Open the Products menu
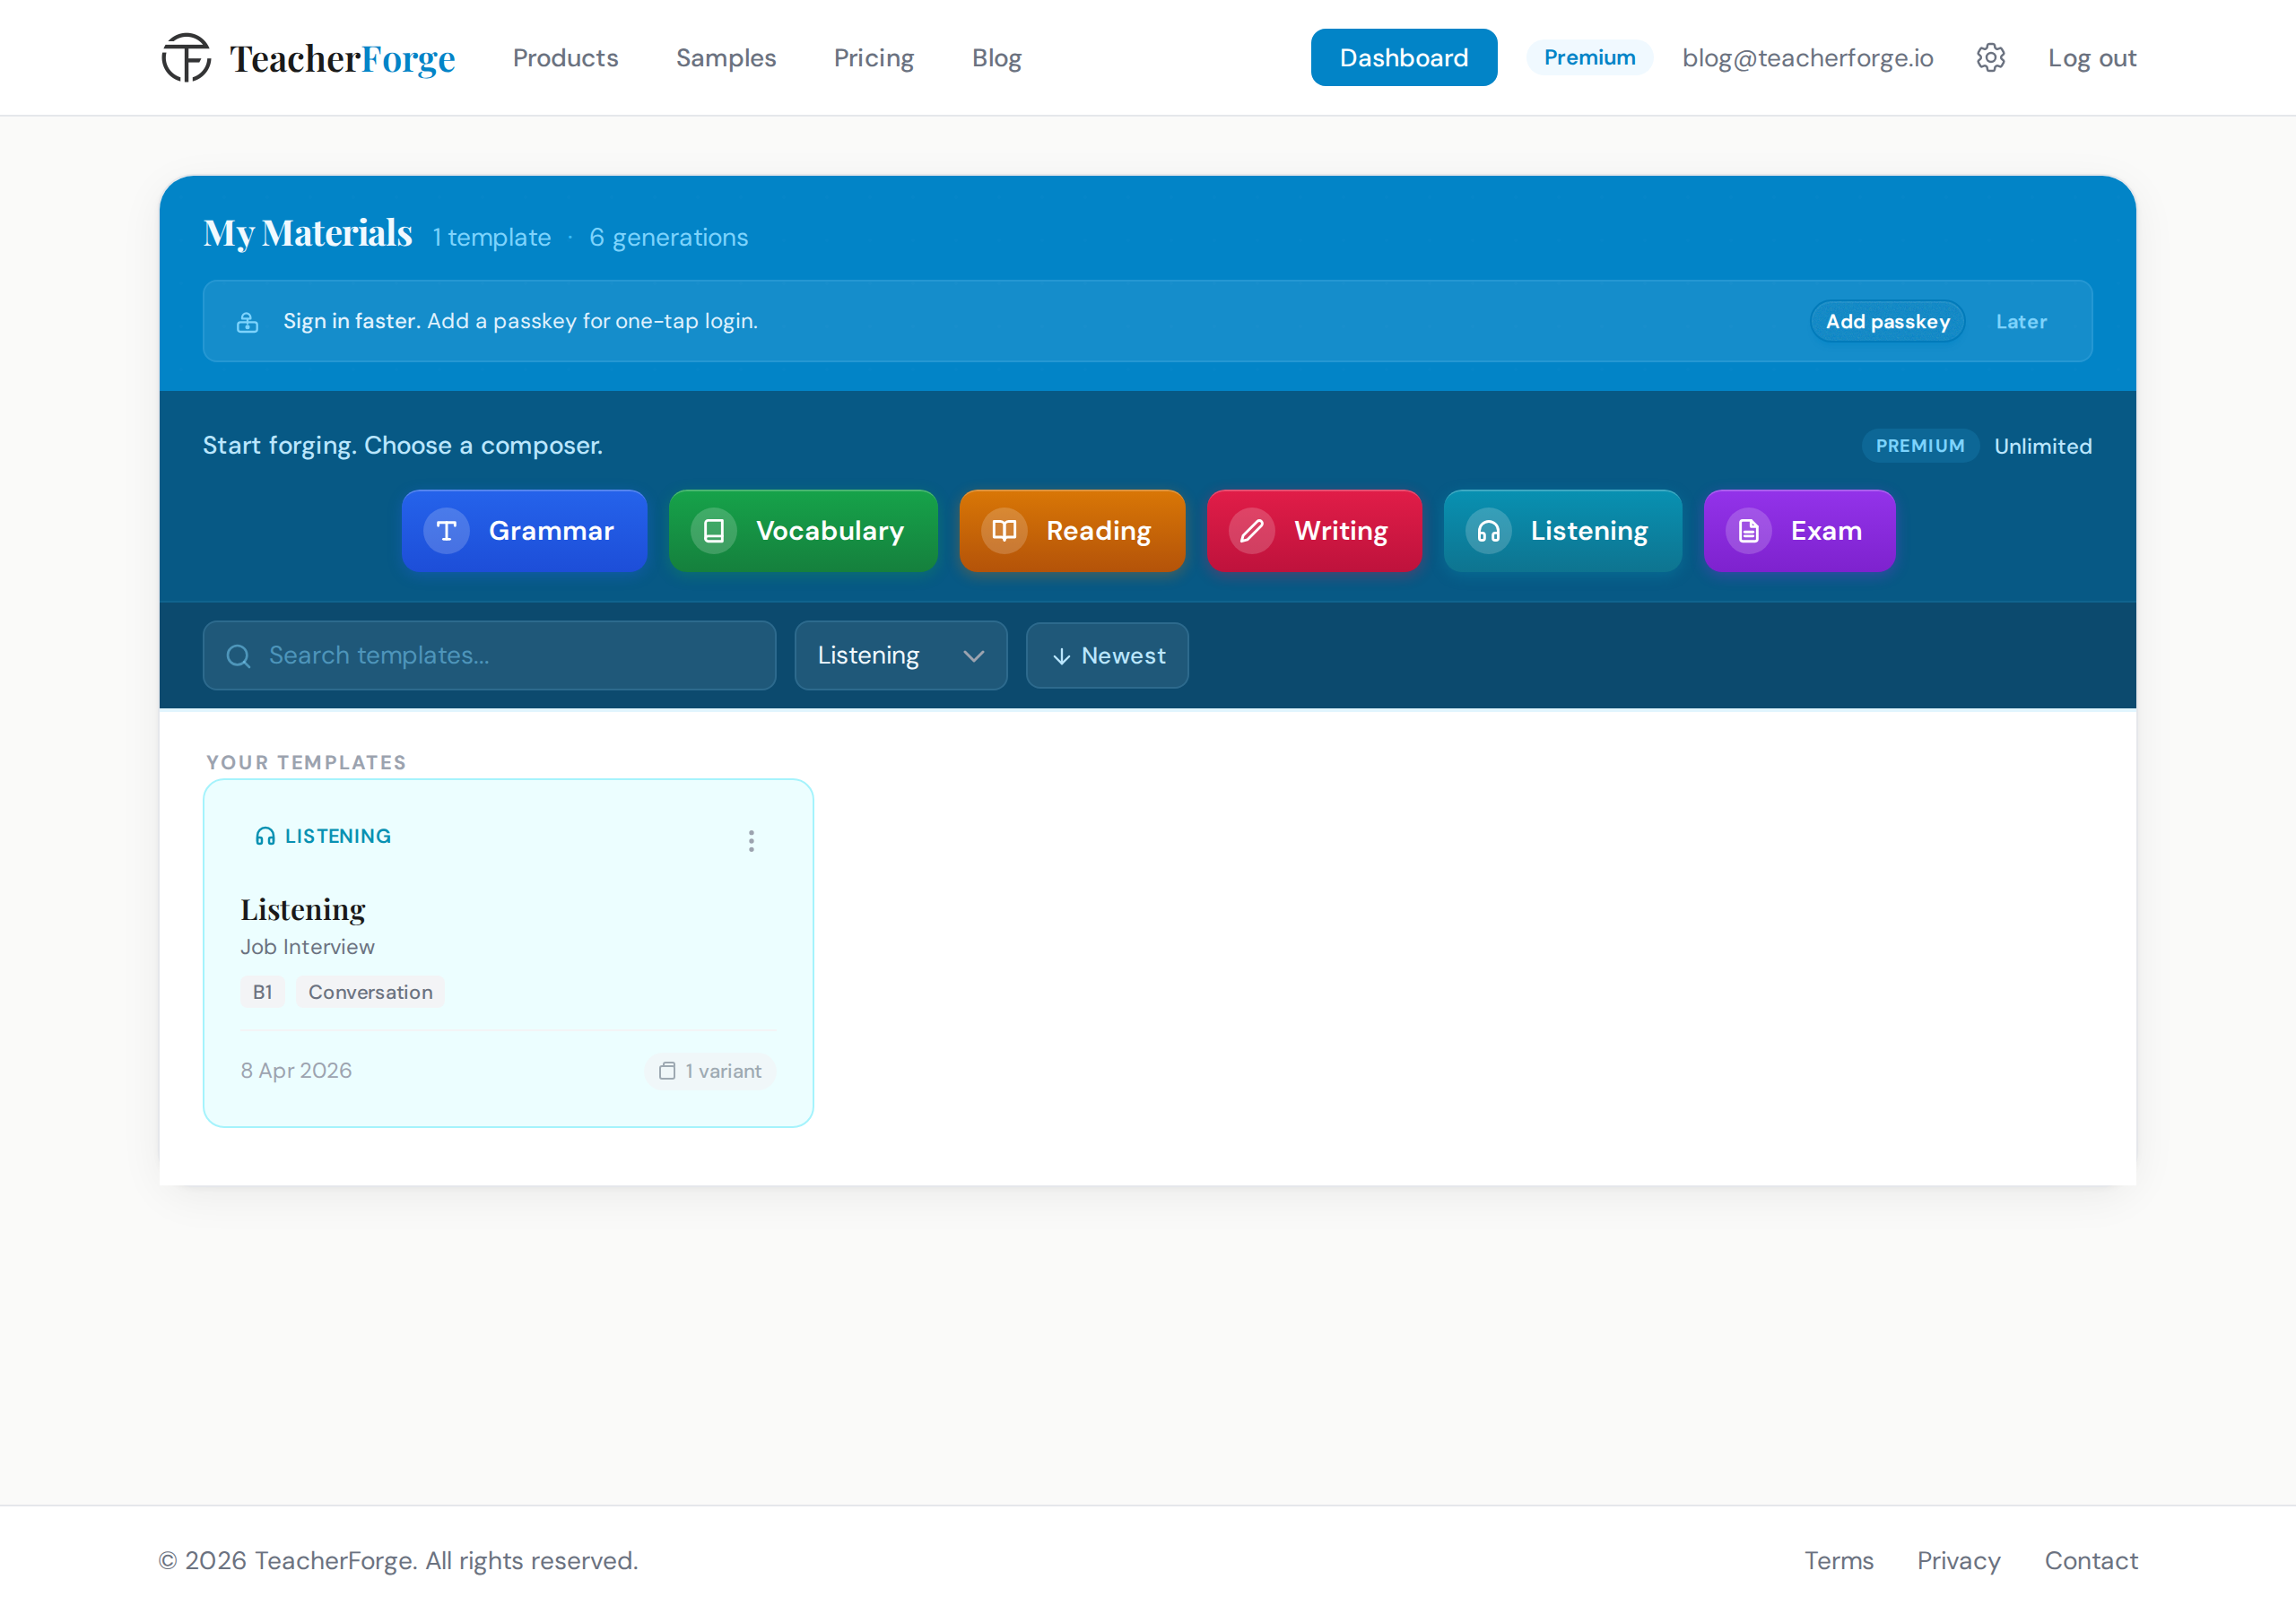Screen dimensions: 2296x1614 (x=565, y=58)
